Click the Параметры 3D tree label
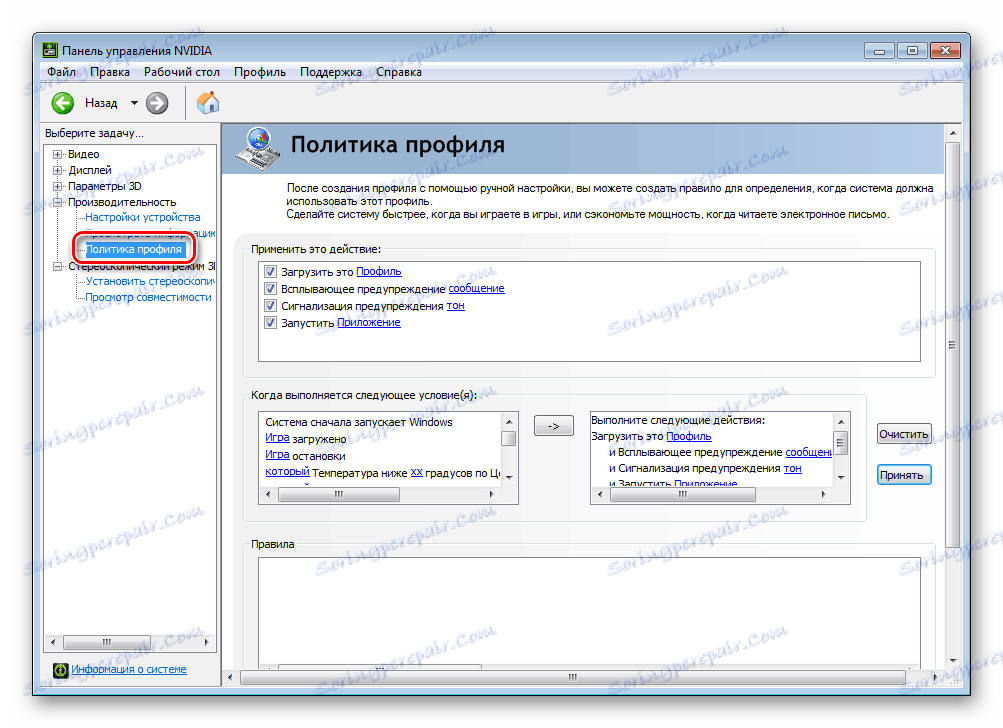 click(104, 186)
